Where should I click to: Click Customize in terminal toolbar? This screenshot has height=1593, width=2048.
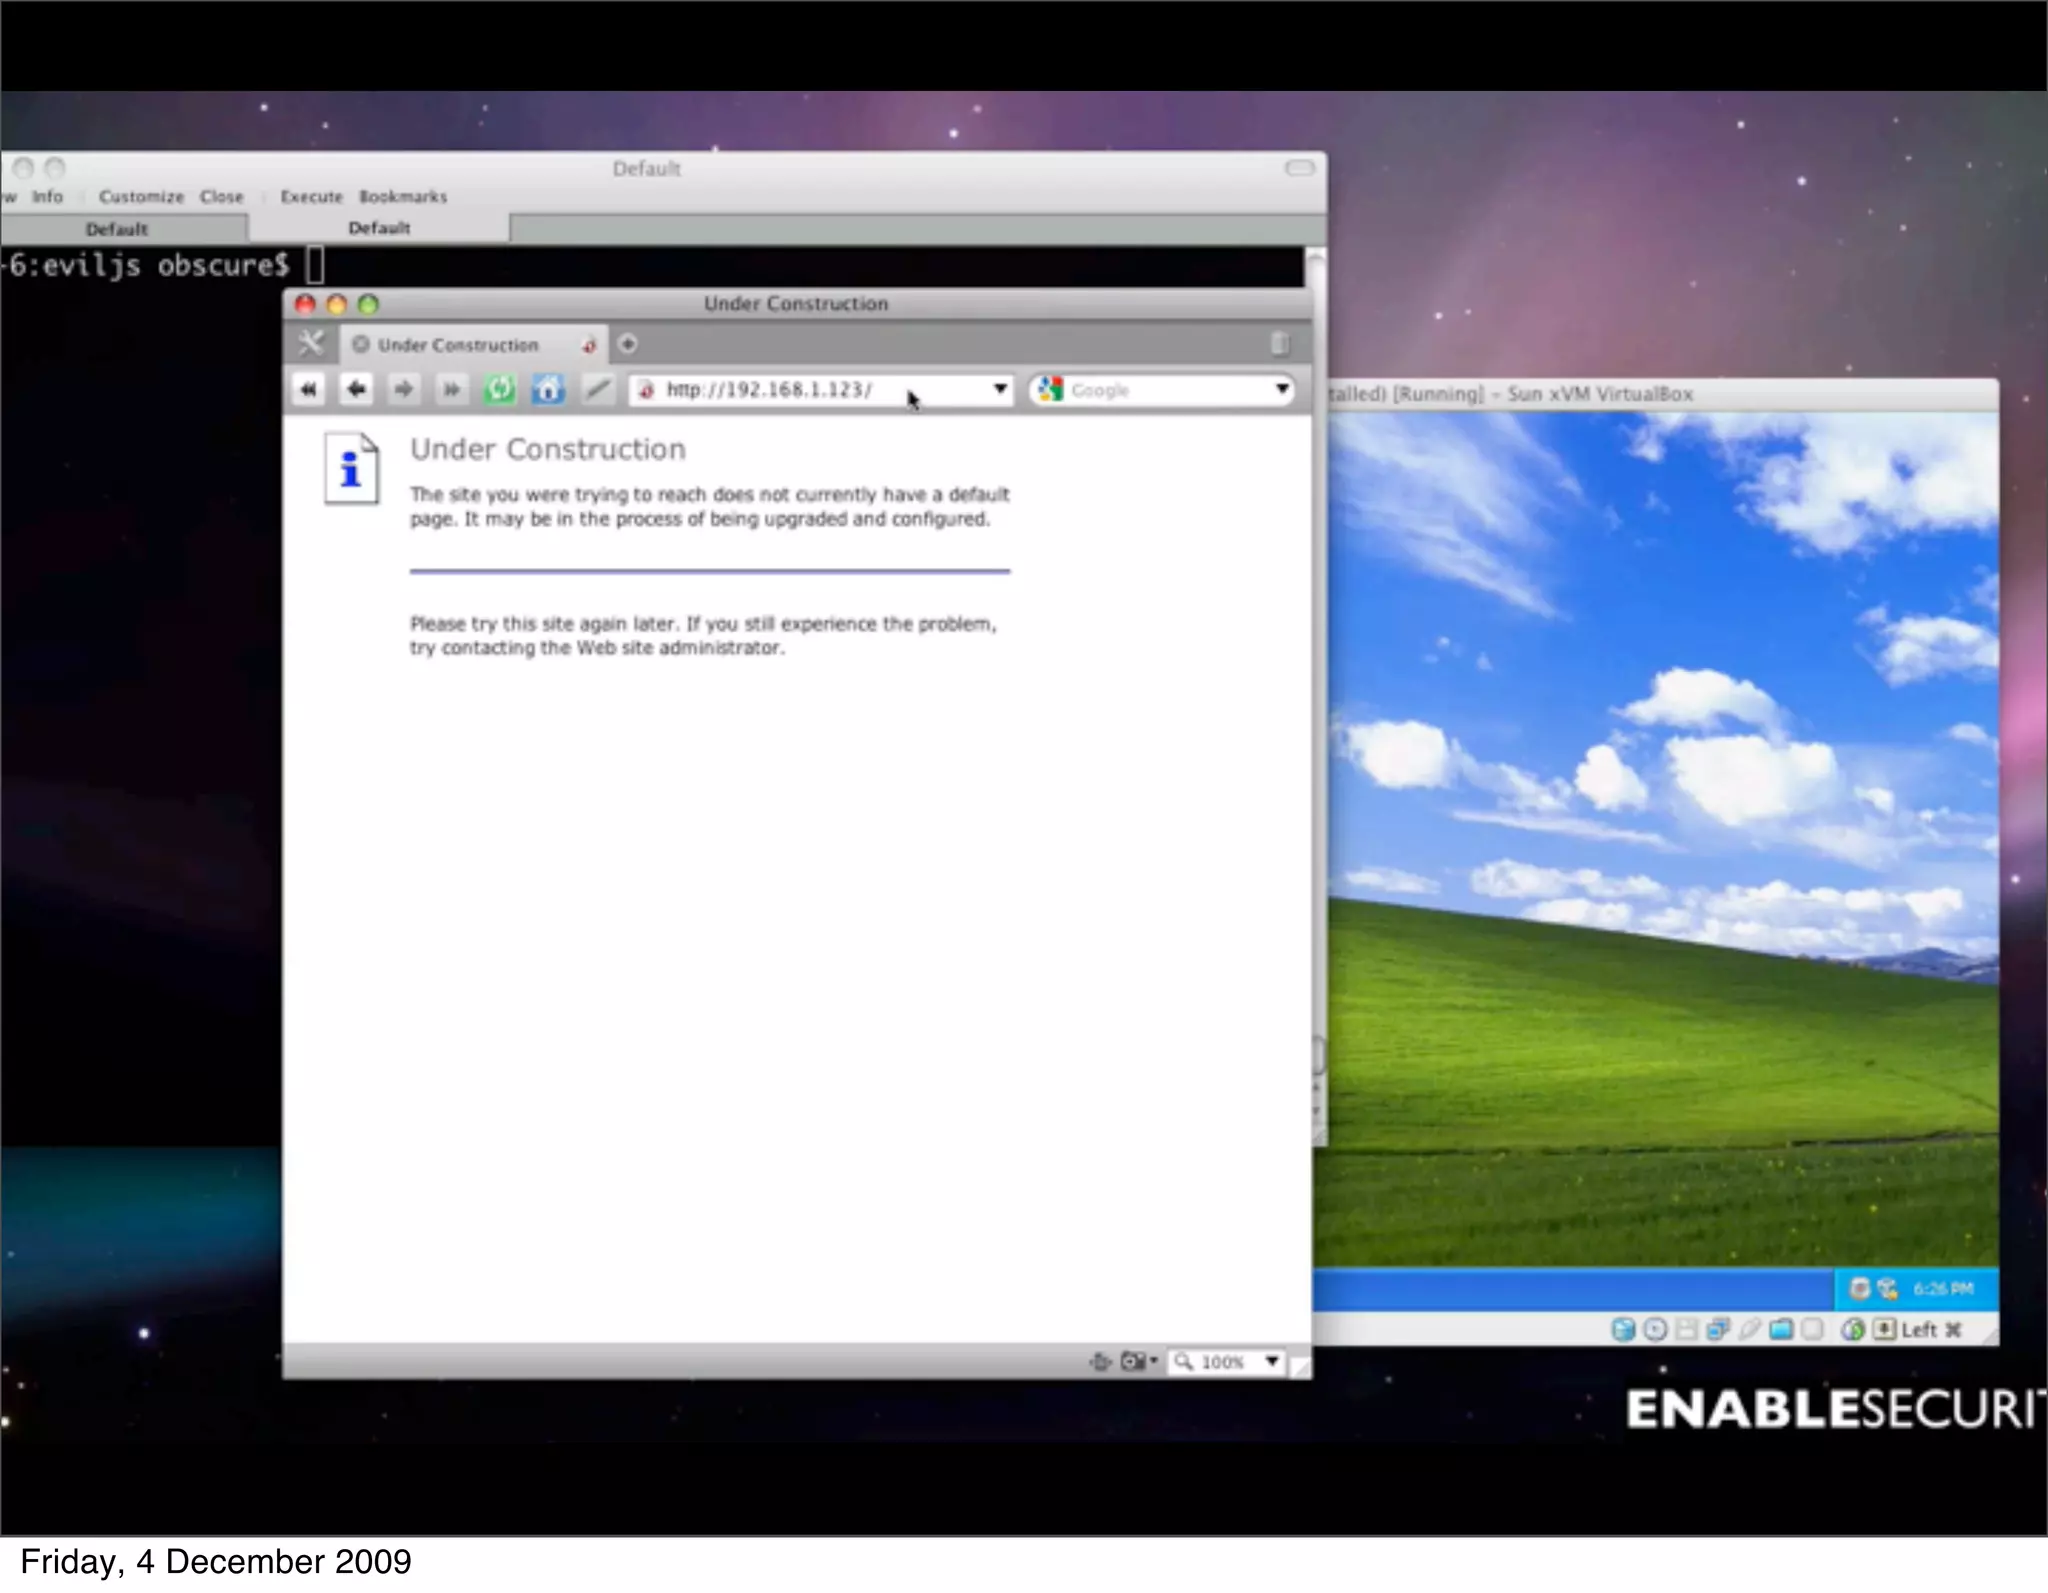click(x=141, y=197)
